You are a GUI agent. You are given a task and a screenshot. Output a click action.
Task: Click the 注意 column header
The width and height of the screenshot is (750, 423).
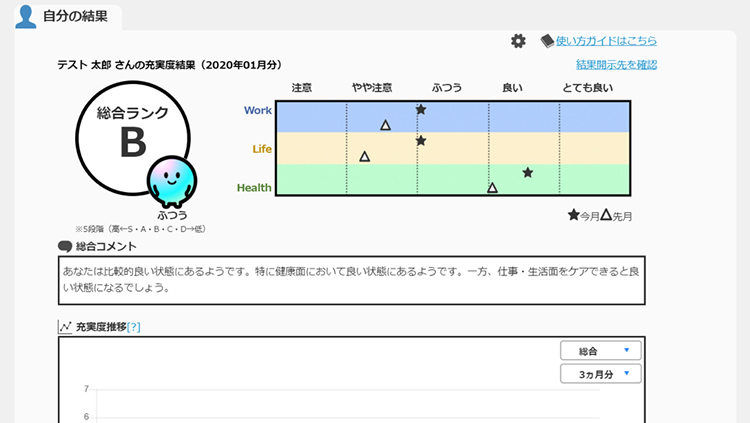pos(302,88)
